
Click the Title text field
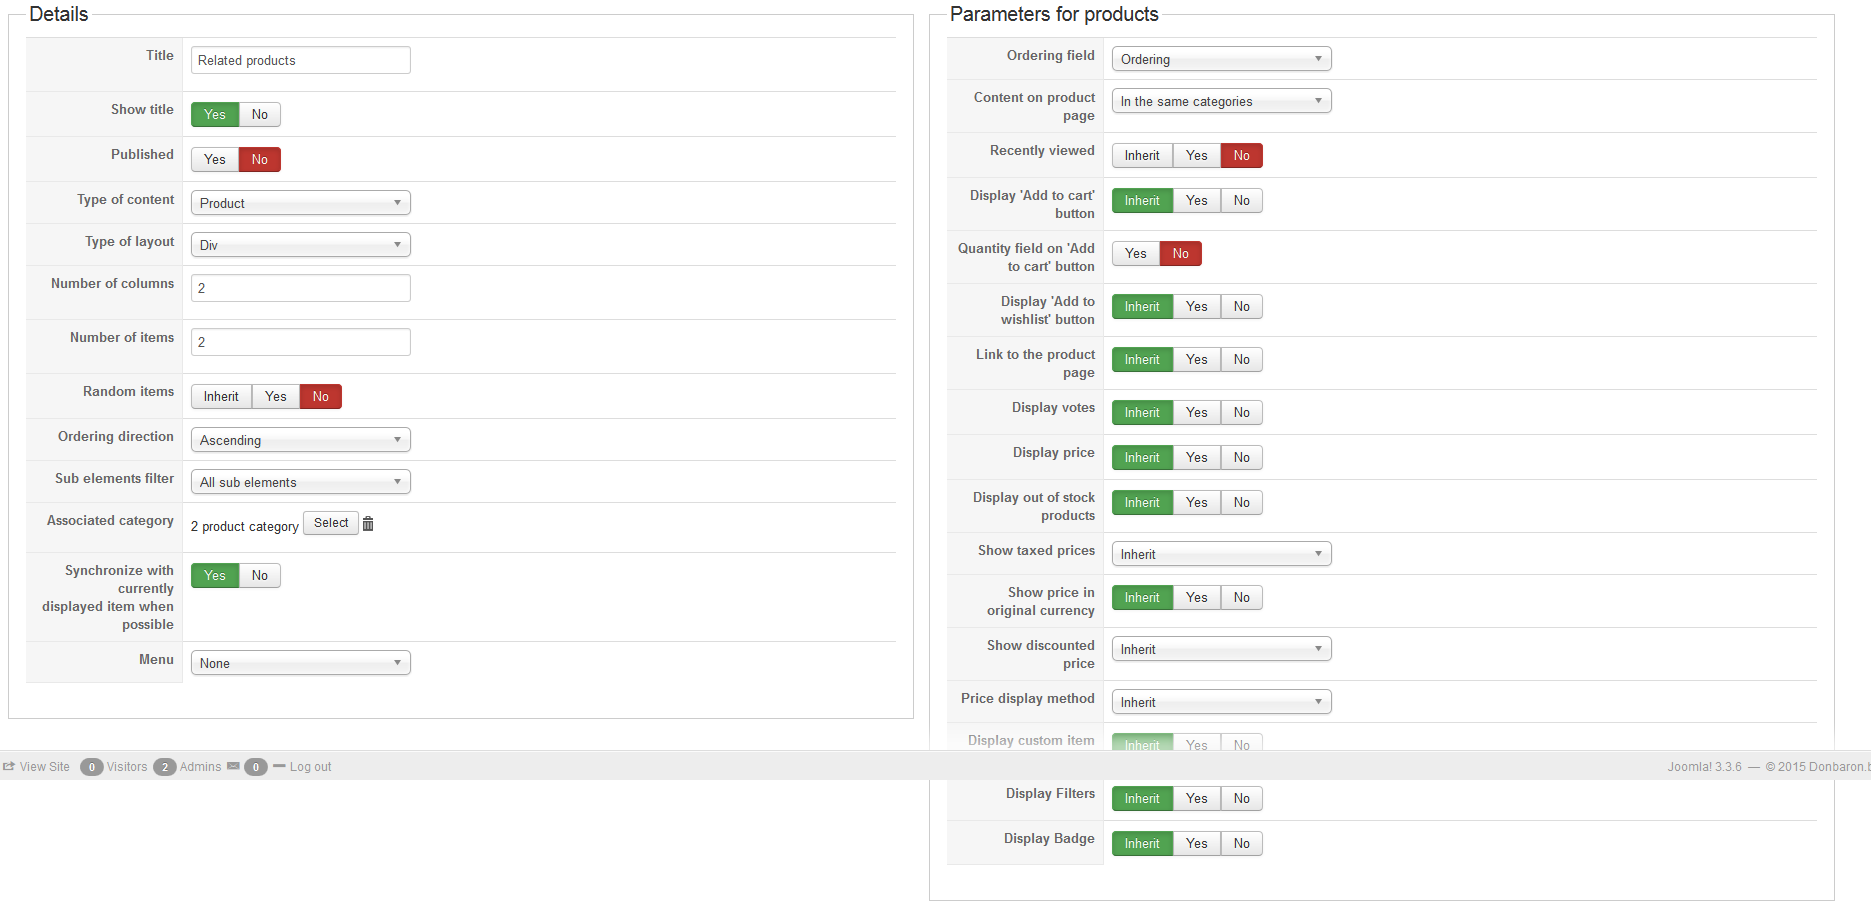[x=300, y=60]
